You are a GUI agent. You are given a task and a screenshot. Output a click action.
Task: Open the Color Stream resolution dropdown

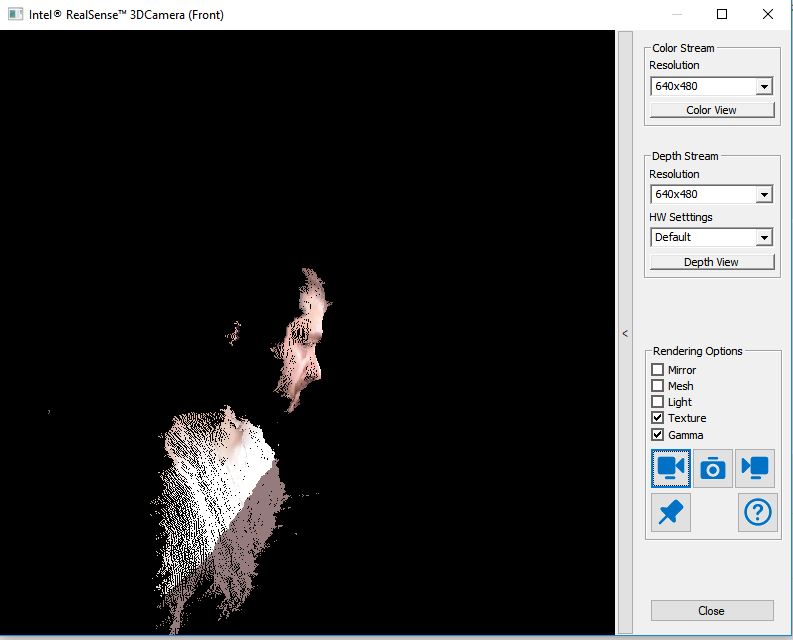coord(764,87)
